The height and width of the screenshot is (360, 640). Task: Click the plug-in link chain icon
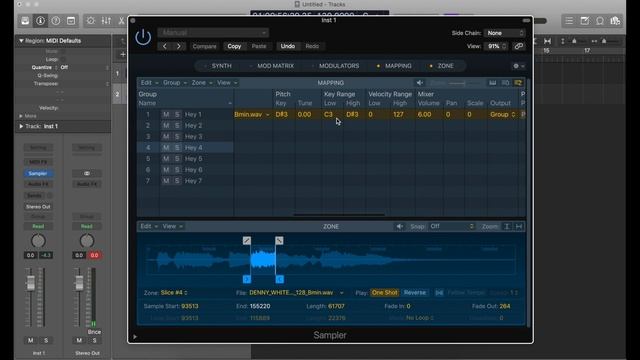(x=518, y=46)
